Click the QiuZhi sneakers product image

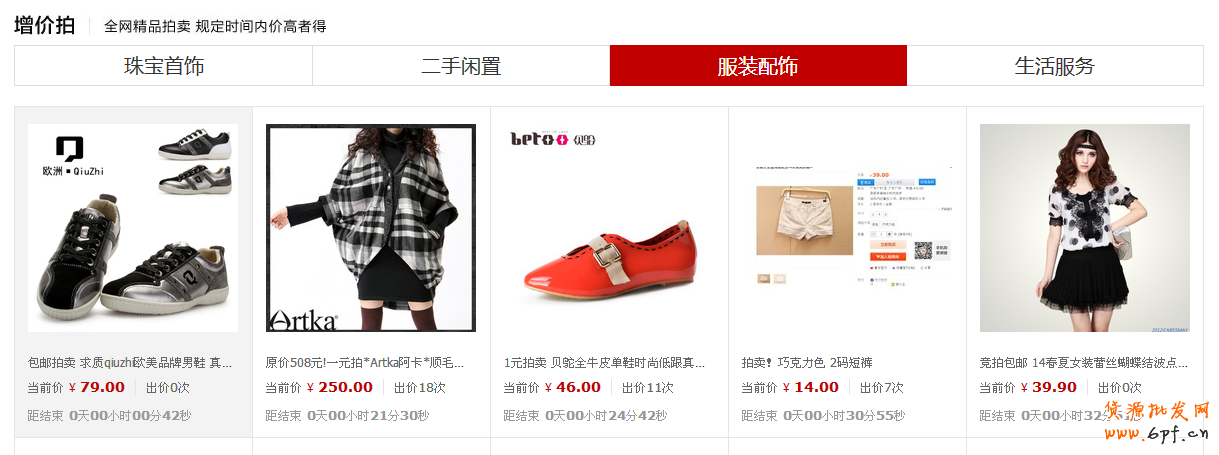click(133, 228)
